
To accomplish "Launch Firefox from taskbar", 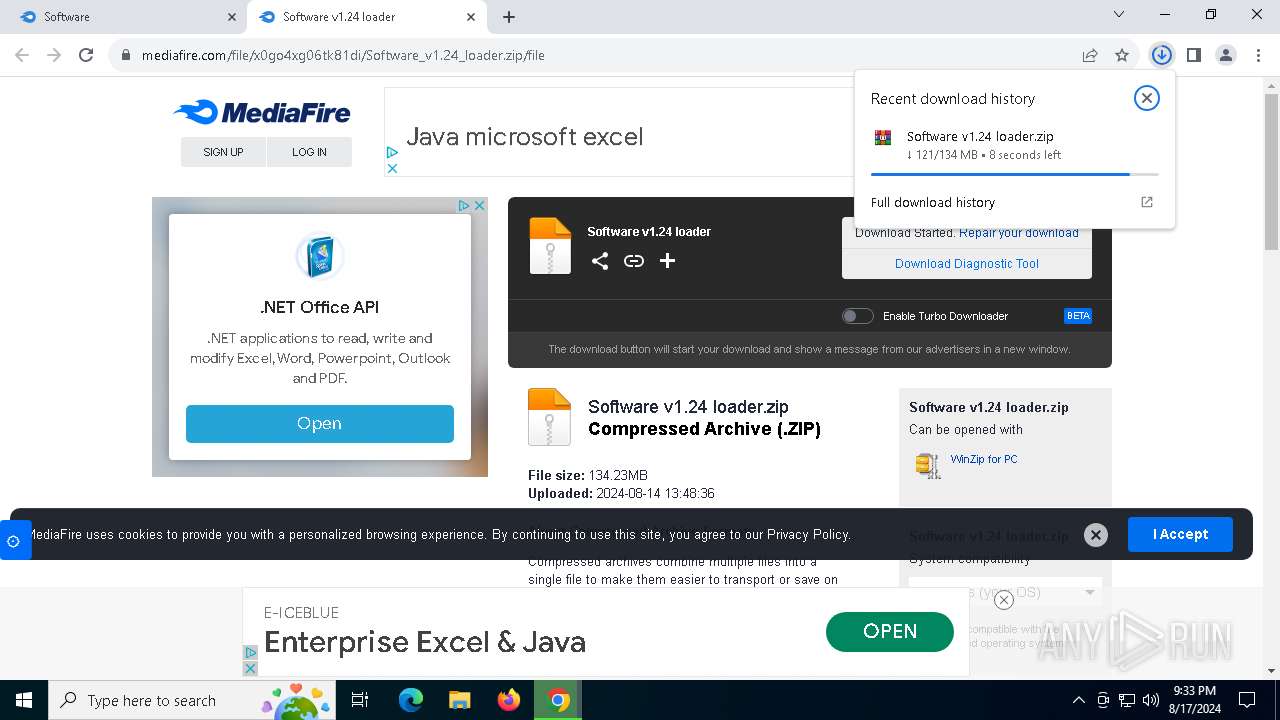I will tap(509, 700).
